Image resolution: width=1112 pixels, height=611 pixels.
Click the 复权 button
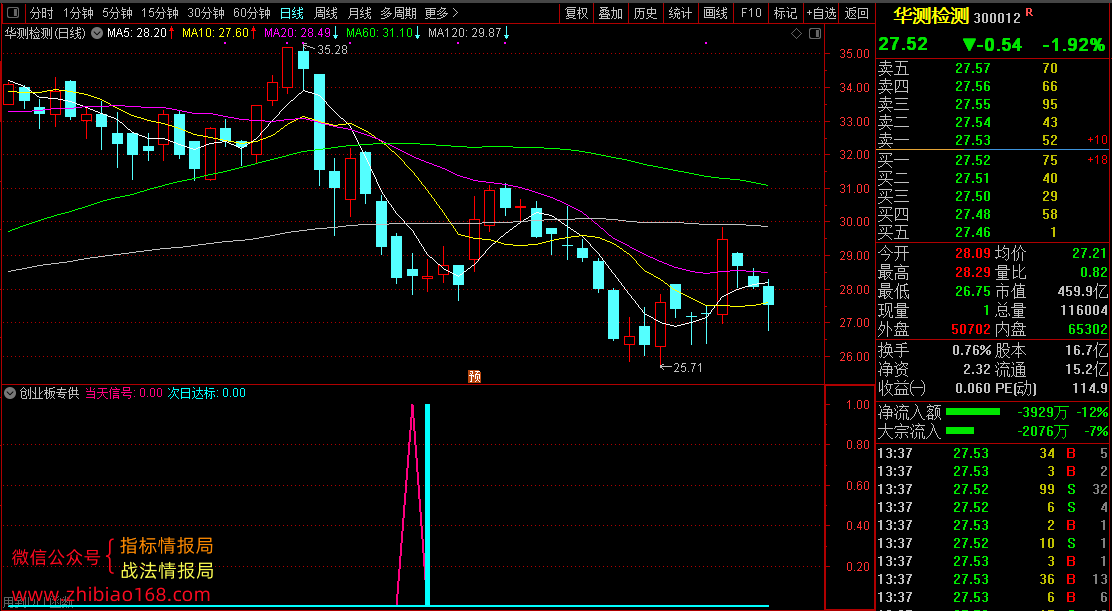coord(576,13)
